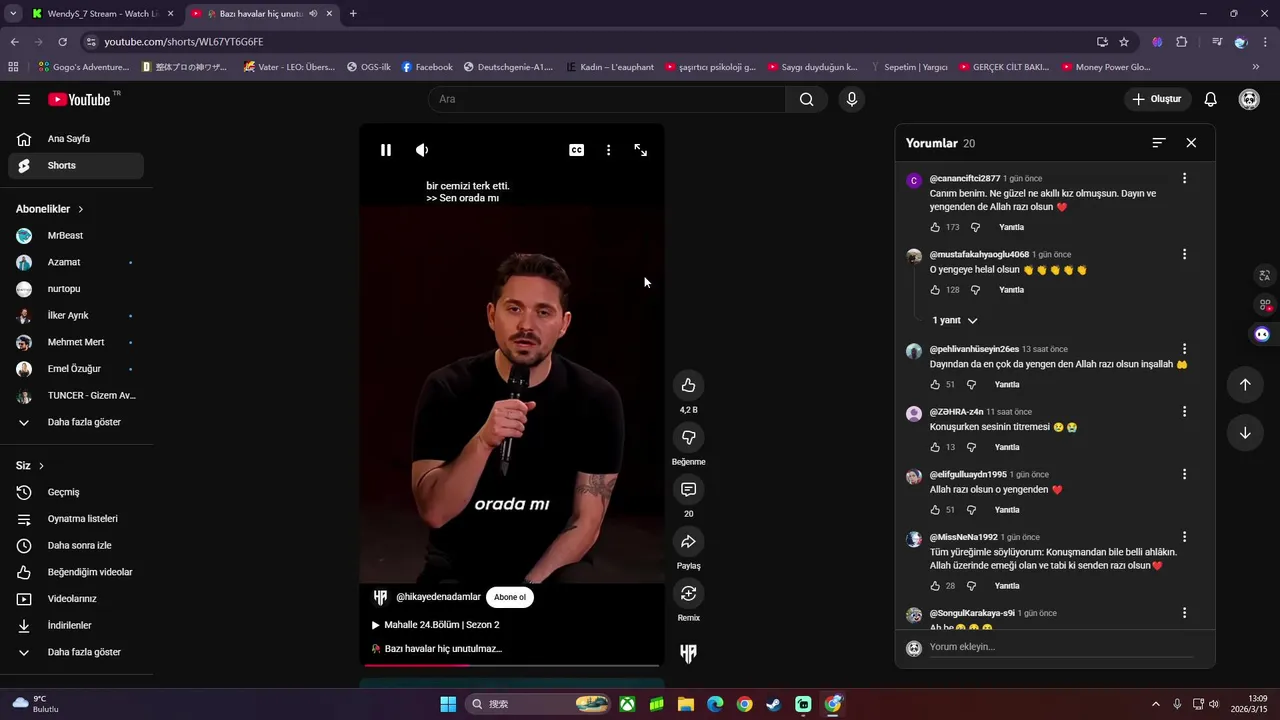Viewport: 1280px width, 720px height.
Task: Dislike @mustafakahyaoglu4068's comment
Action: [x=975, y=290]
